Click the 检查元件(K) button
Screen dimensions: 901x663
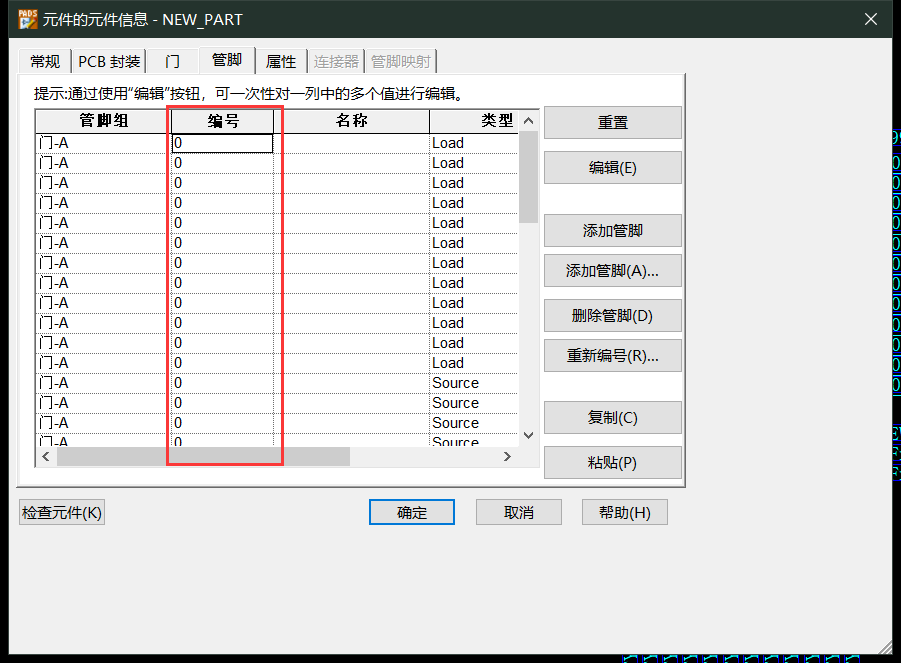61,512
